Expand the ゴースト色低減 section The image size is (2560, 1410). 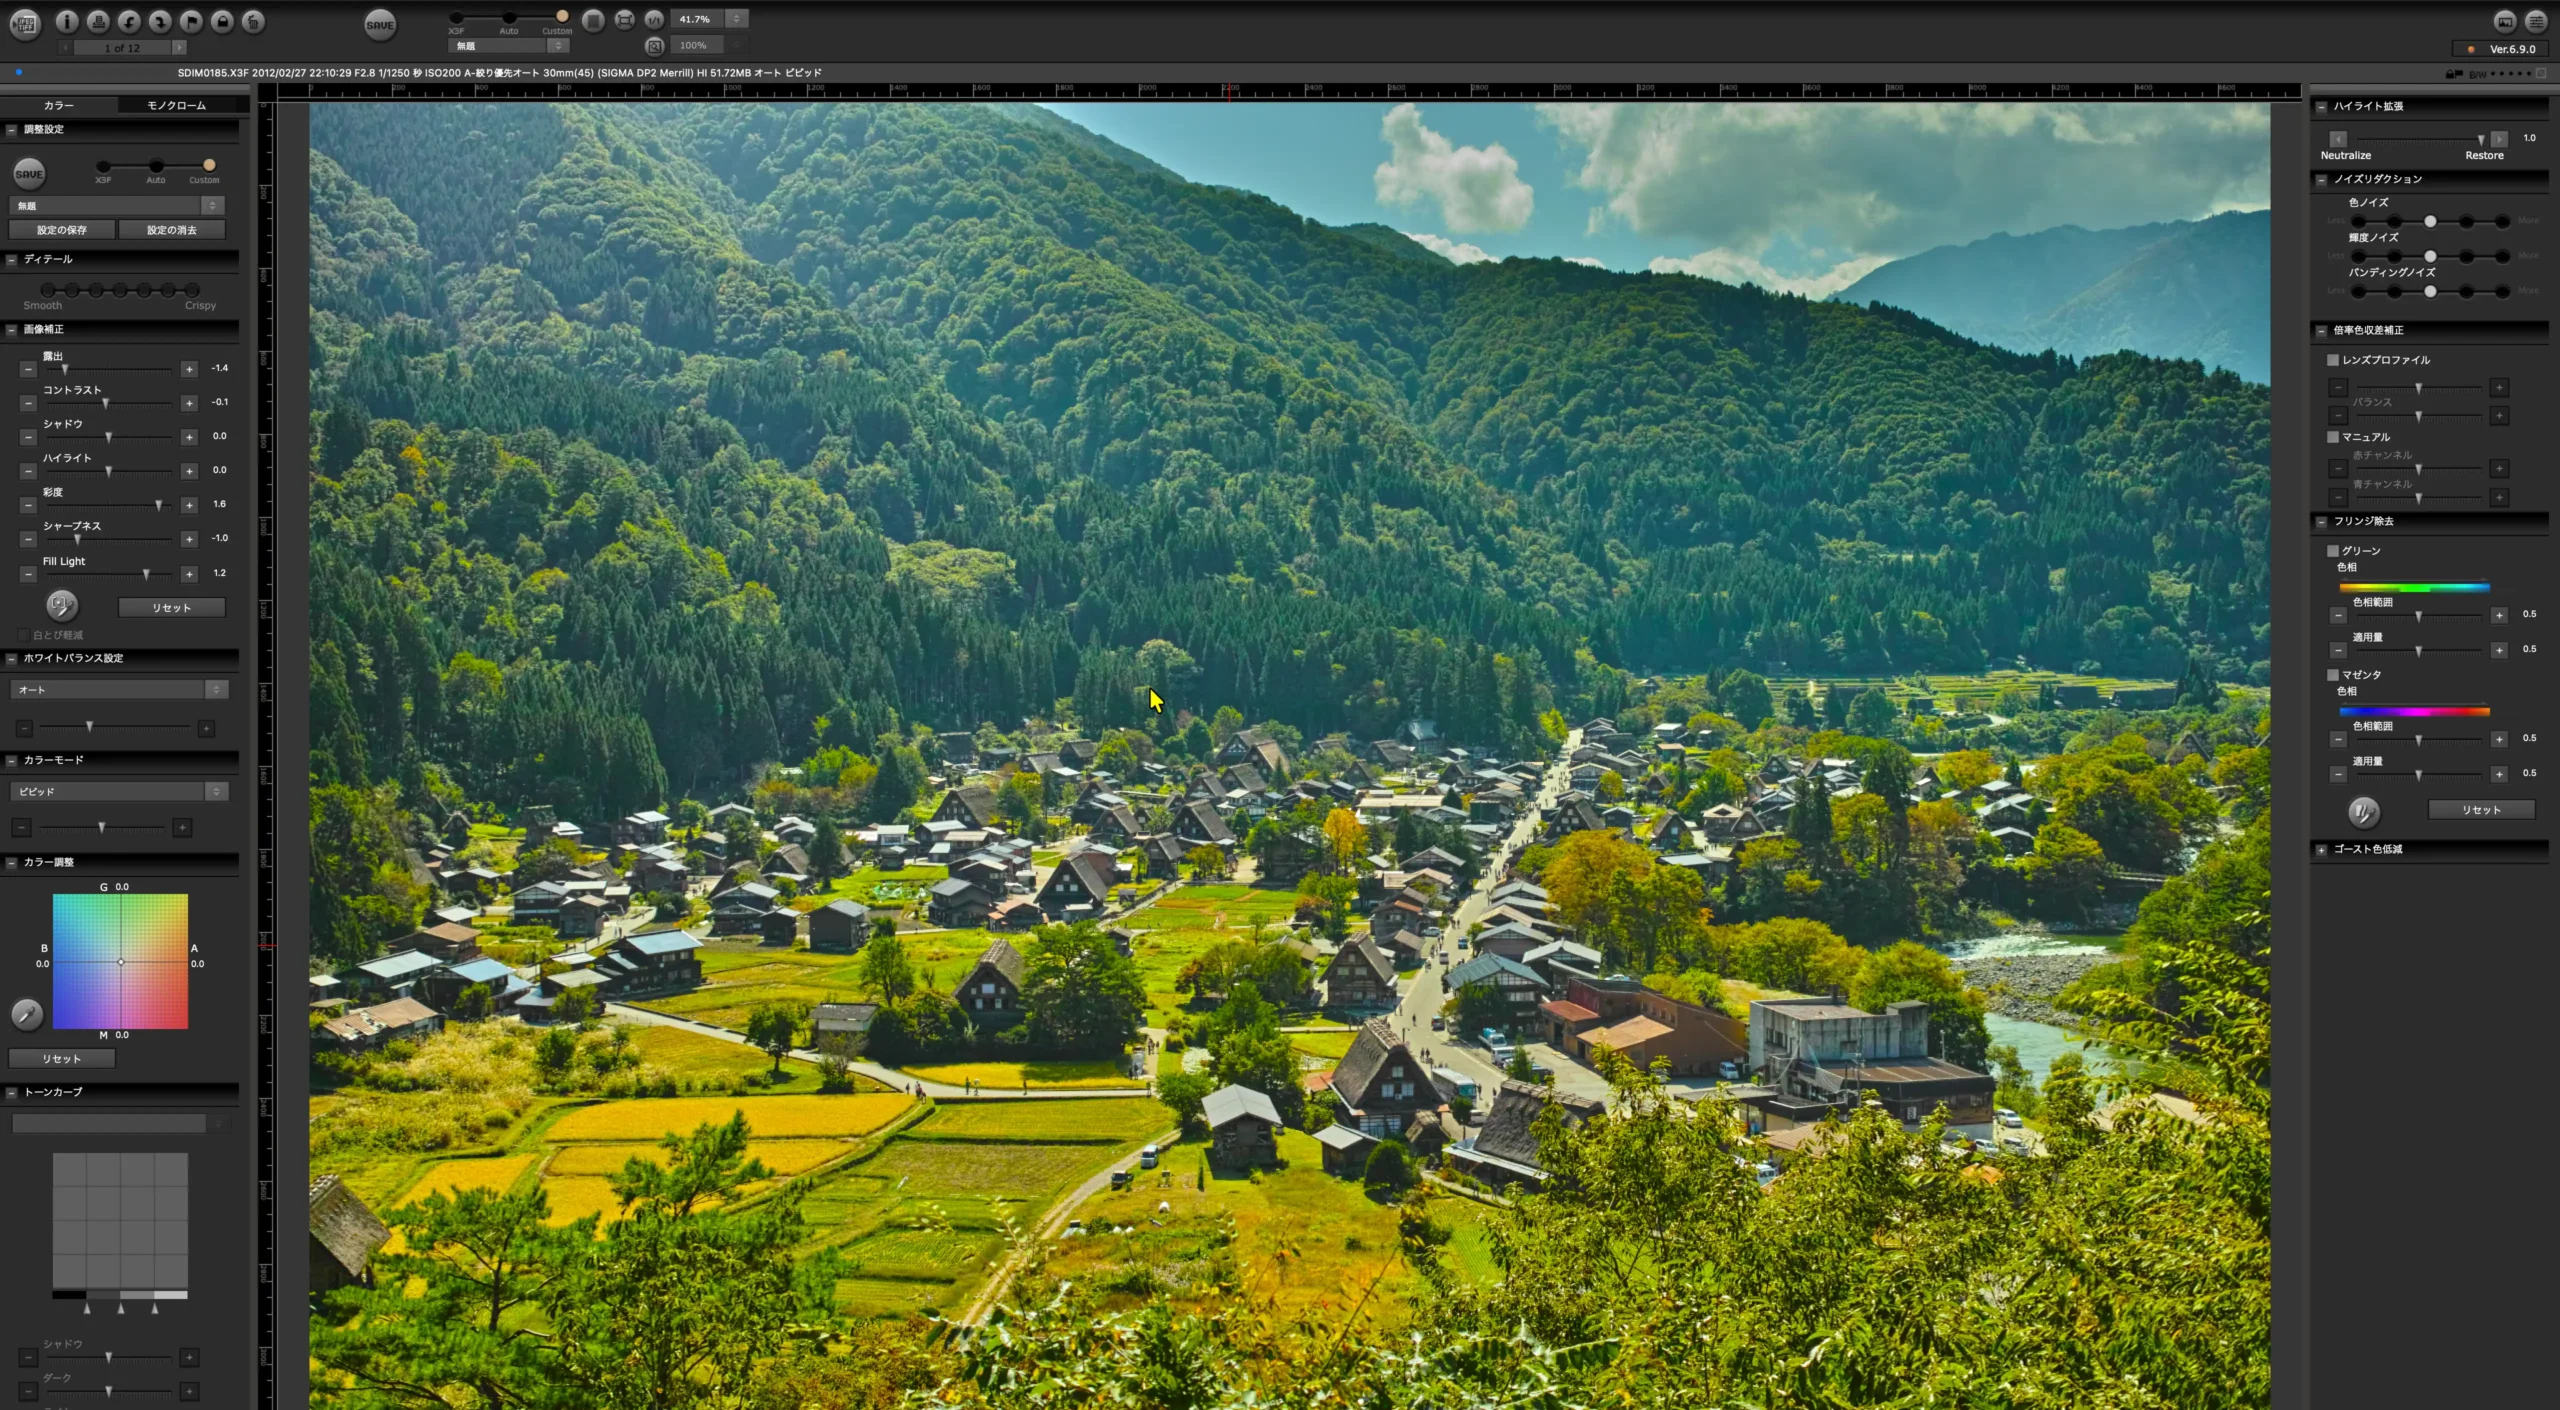point(2321,849)
